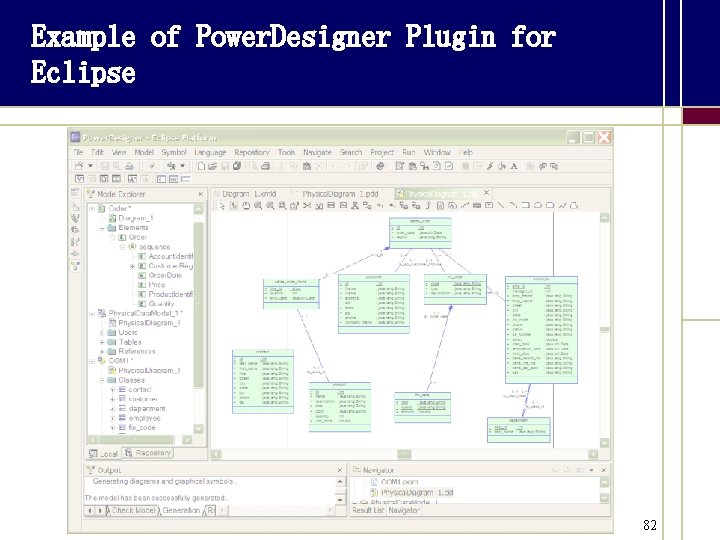Click the New document icon in toolbar

click(201, 166)
